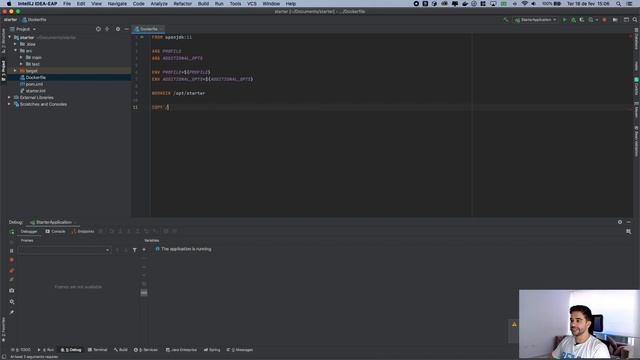Open the Java Enterprise tool window

click(181, 350)
